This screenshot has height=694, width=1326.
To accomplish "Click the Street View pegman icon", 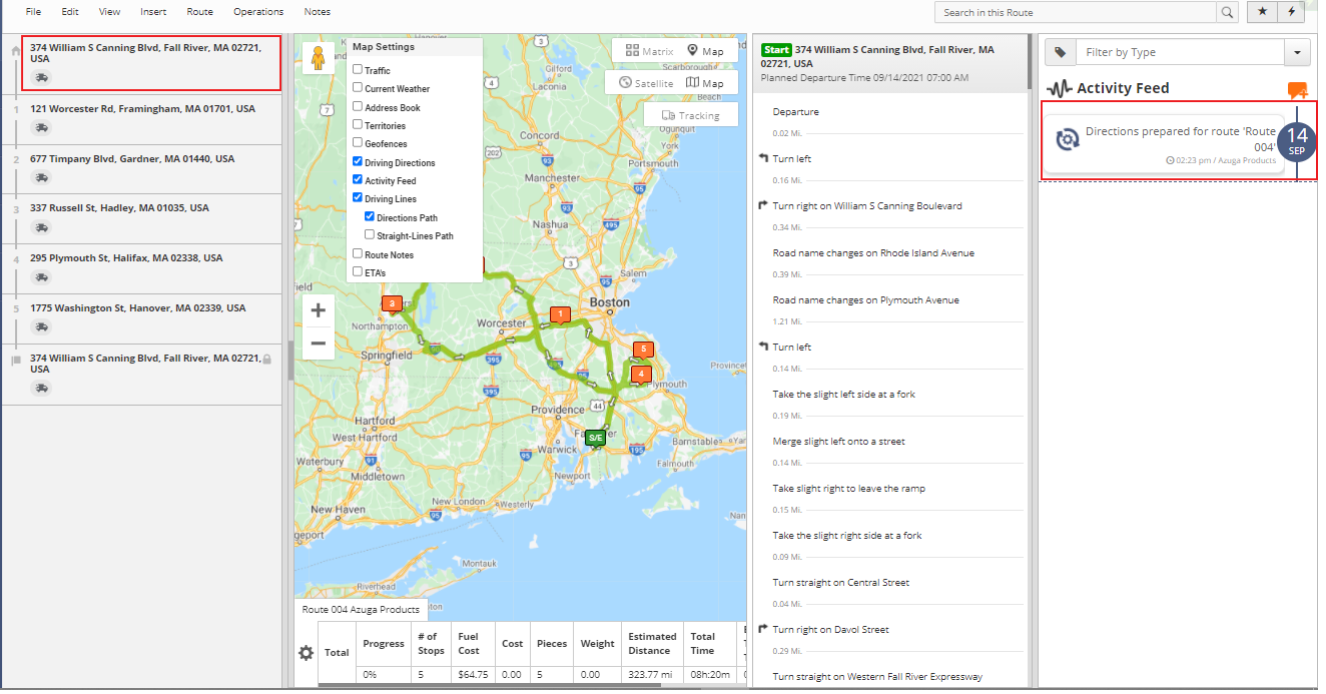I will tap(319, 59).
